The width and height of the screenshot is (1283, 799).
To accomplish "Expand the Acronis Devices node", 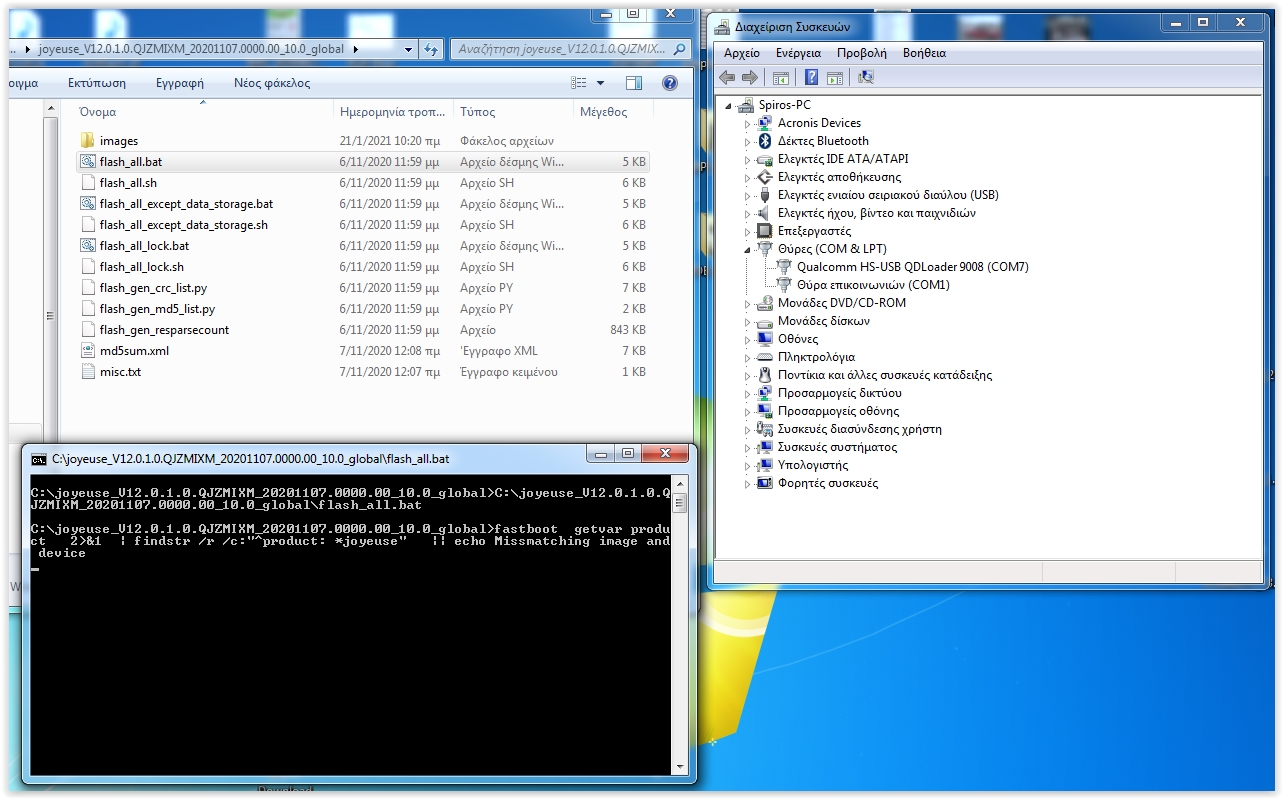I will click(x=747, y=124).
